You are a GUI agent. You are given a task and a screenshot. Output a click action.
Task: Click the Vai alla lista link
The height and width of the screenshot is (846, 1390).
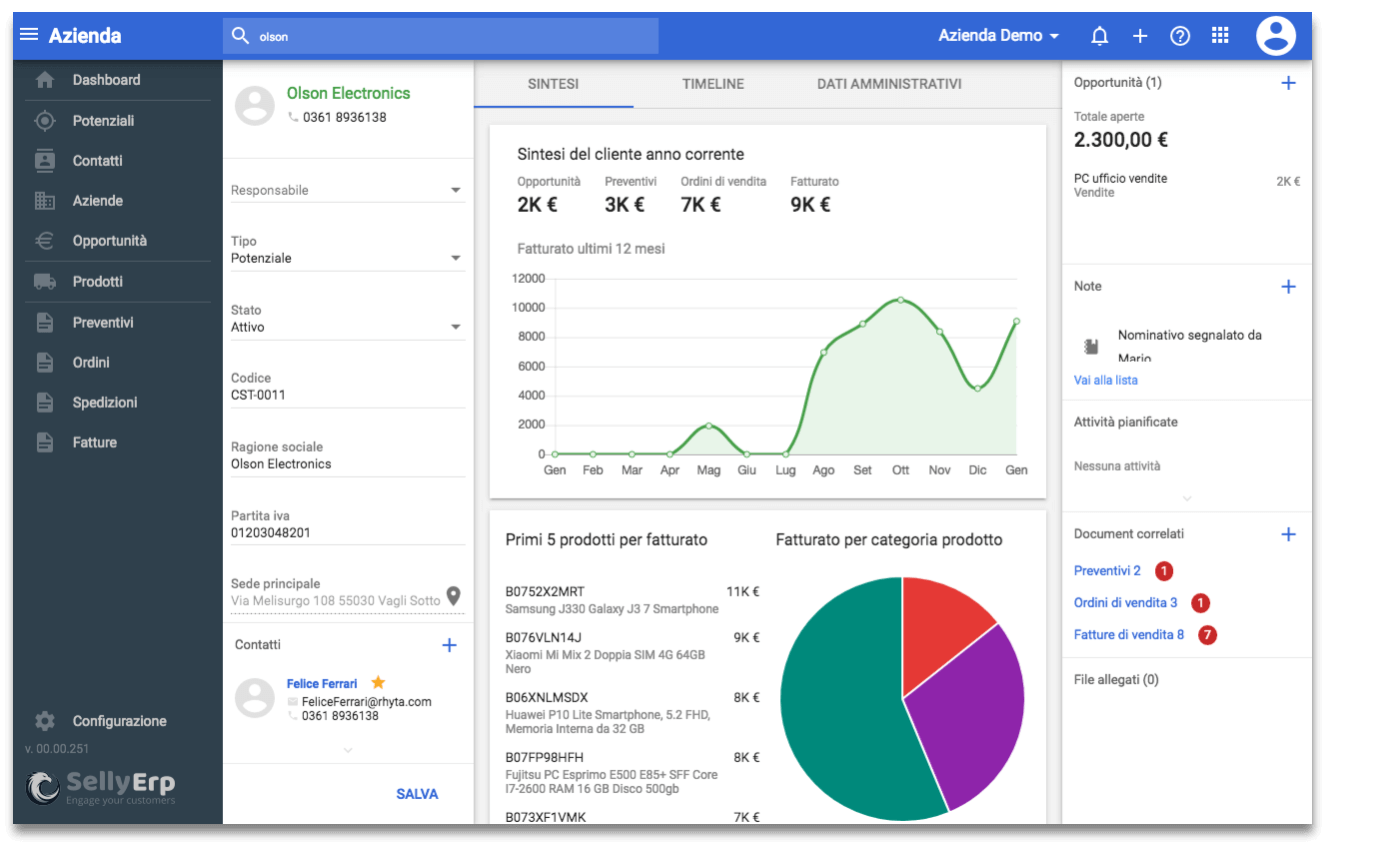pyautogui.click(x=1105, y=380)
